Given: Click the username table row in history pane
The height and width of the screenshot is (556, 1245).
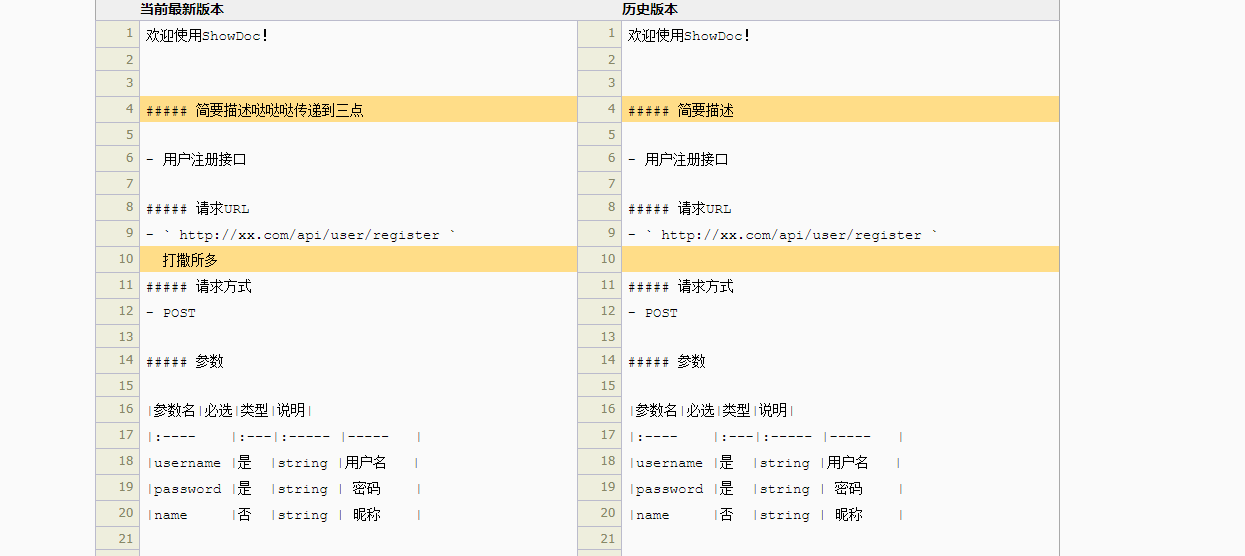Looking at the screenshot, I should point(765,463).
